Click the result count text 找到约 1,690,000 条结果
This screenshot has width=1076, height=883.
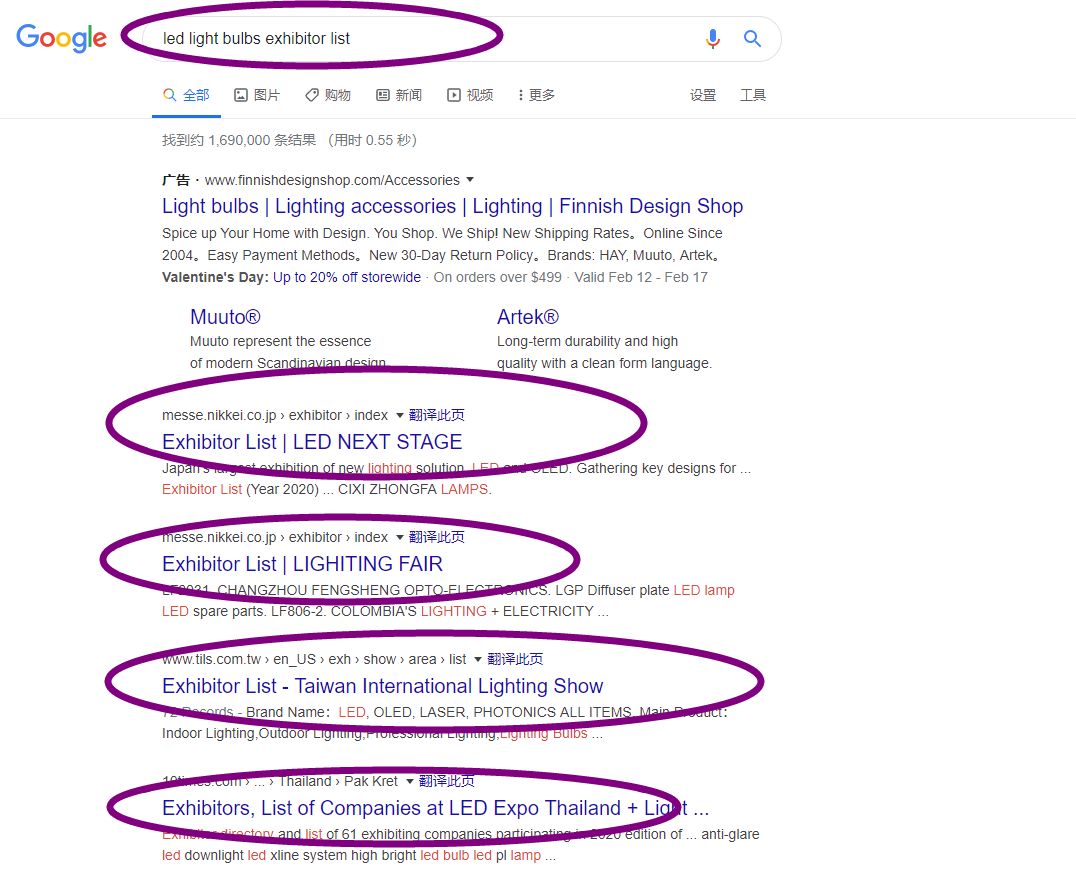[239, 140]
